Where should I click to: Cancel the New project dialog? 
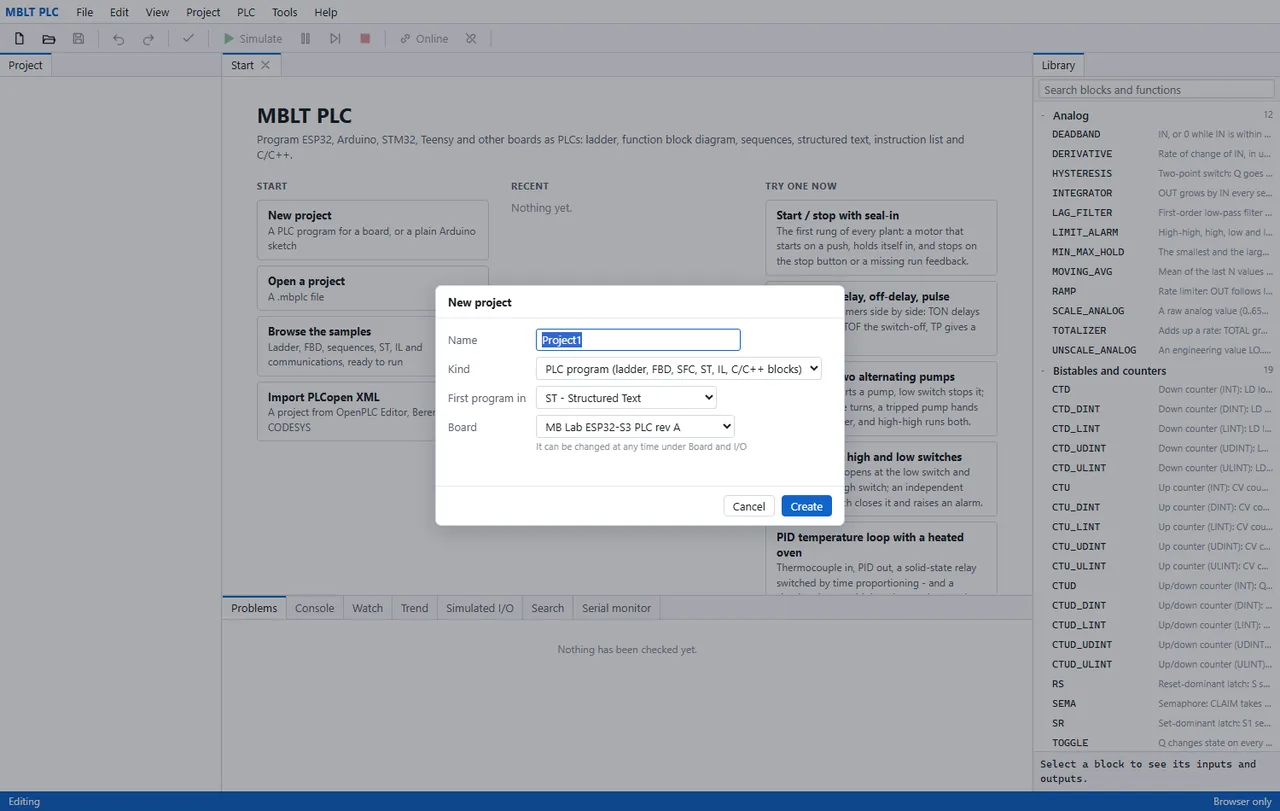click(749, 506)
